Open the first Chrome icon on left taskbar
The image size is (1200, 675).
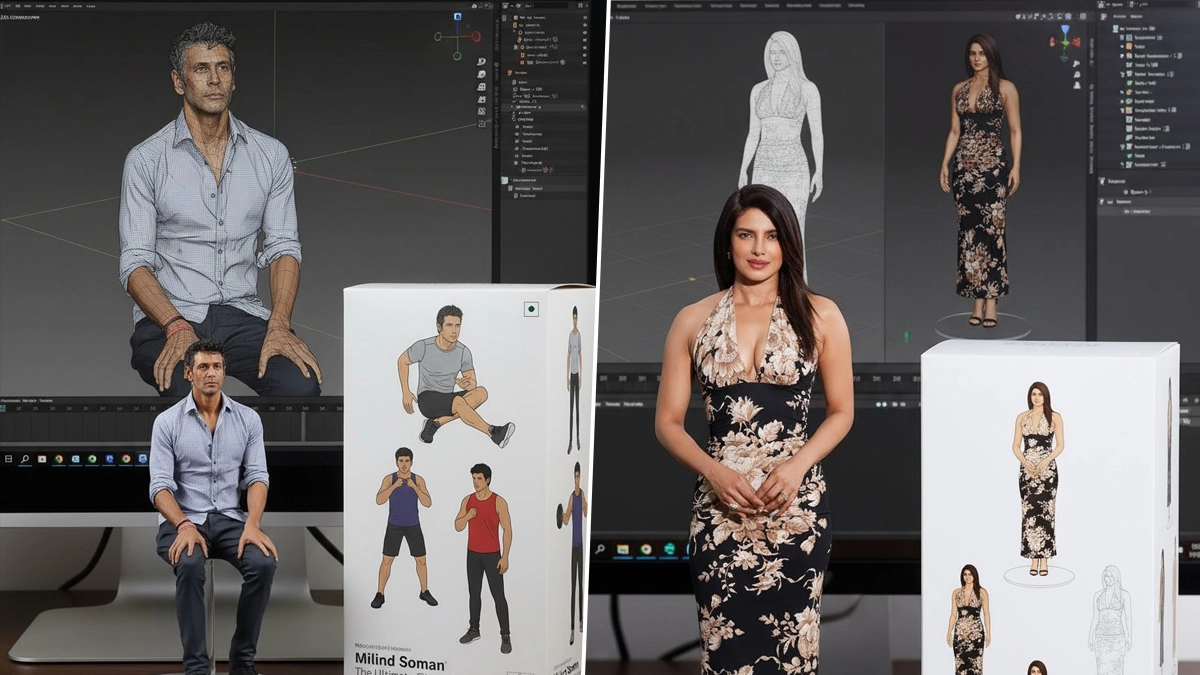58,459
